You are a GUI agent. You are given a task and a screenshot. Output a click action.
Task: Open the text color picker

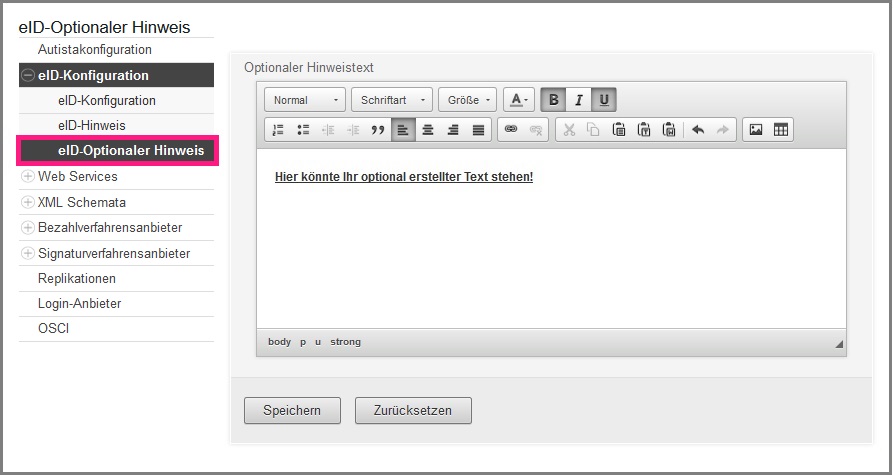coord(518,100)
